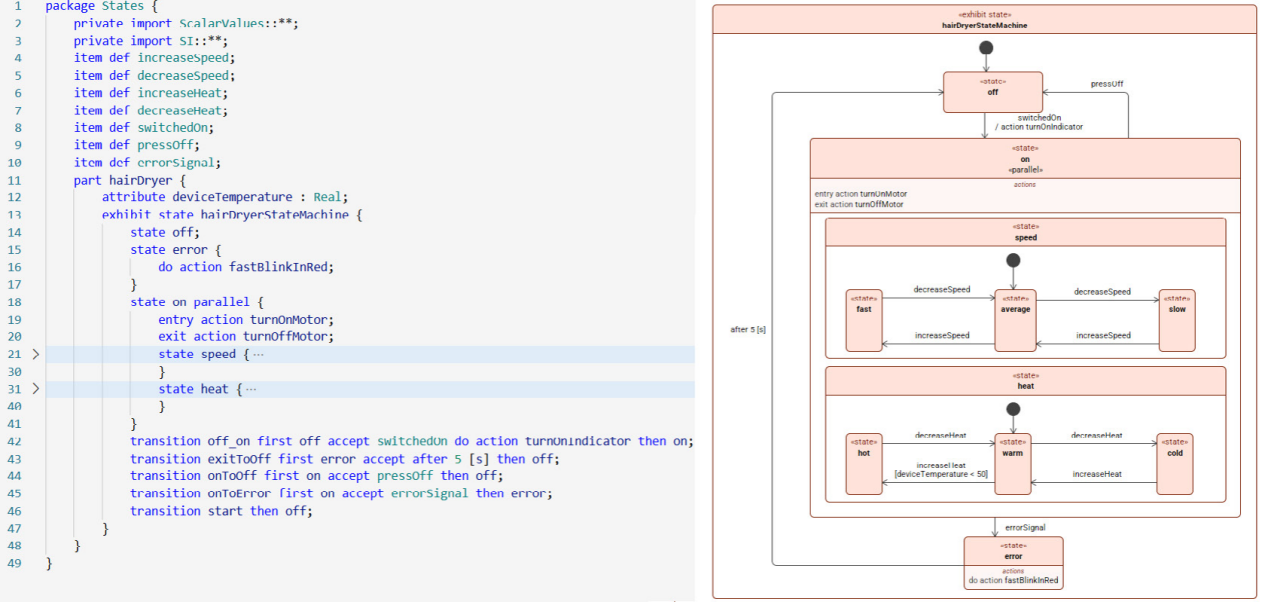The height and width of the screenshot is (602, 1268).
Task: Select the 'hot' state box
Action: pyautogui.click(x=864, y=464)
